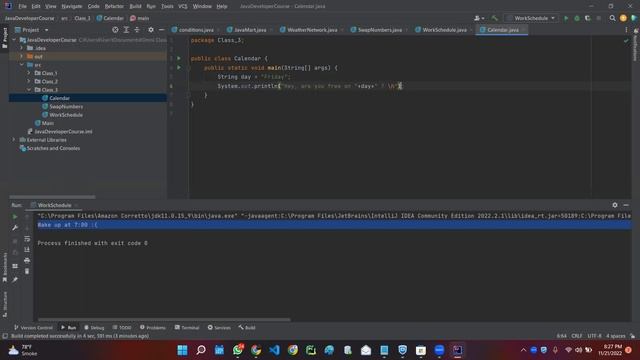Open Visual Studio Code from taskbar
This screenshot has height=360, width=640.
(274, 350)
